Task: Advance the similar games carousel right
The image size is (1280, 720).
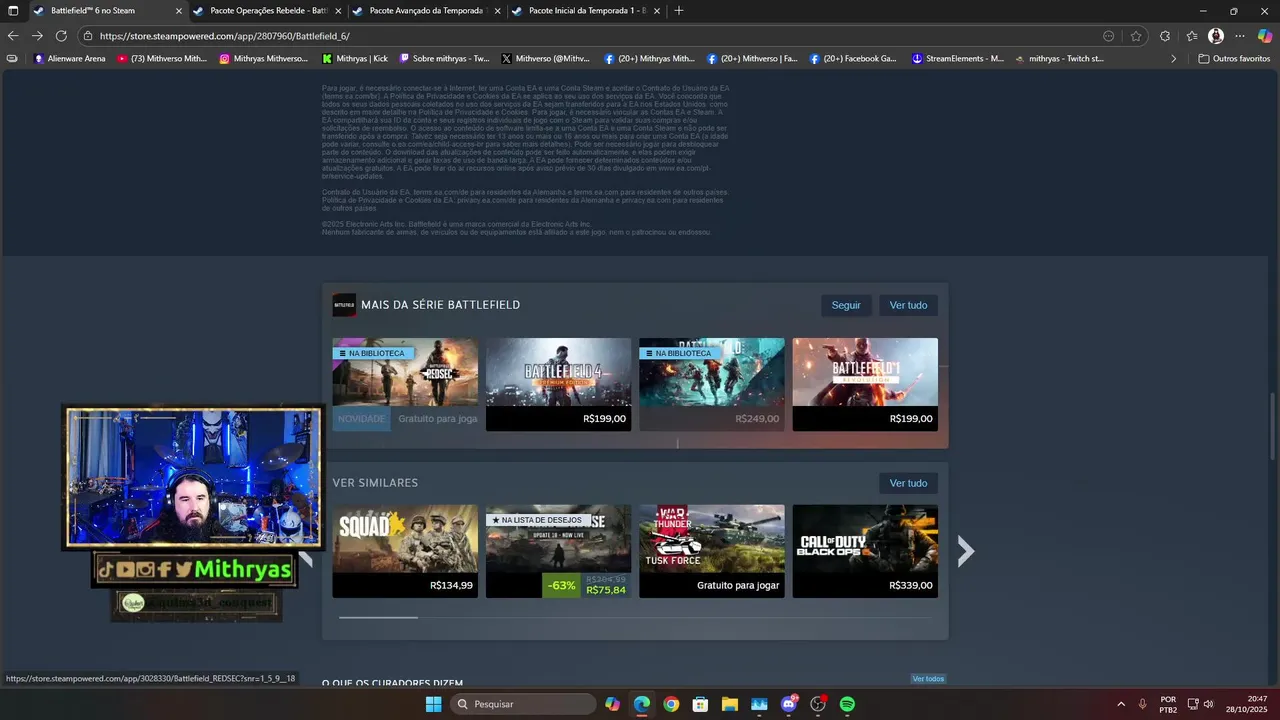Action: point(965,551)
